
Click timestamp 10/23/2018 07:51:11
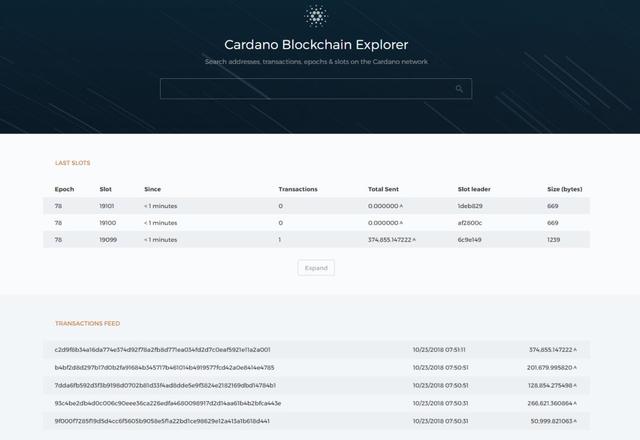pos(439,350)
